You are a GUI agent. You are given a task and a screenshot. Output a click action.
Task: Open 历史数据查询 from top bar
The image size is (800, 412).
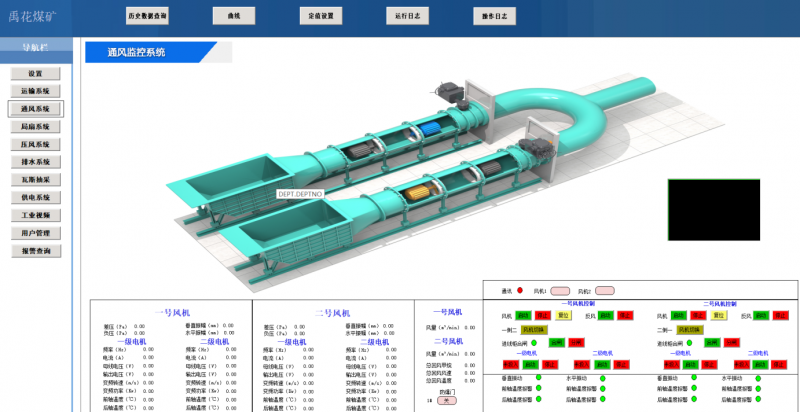pos(147,17)
